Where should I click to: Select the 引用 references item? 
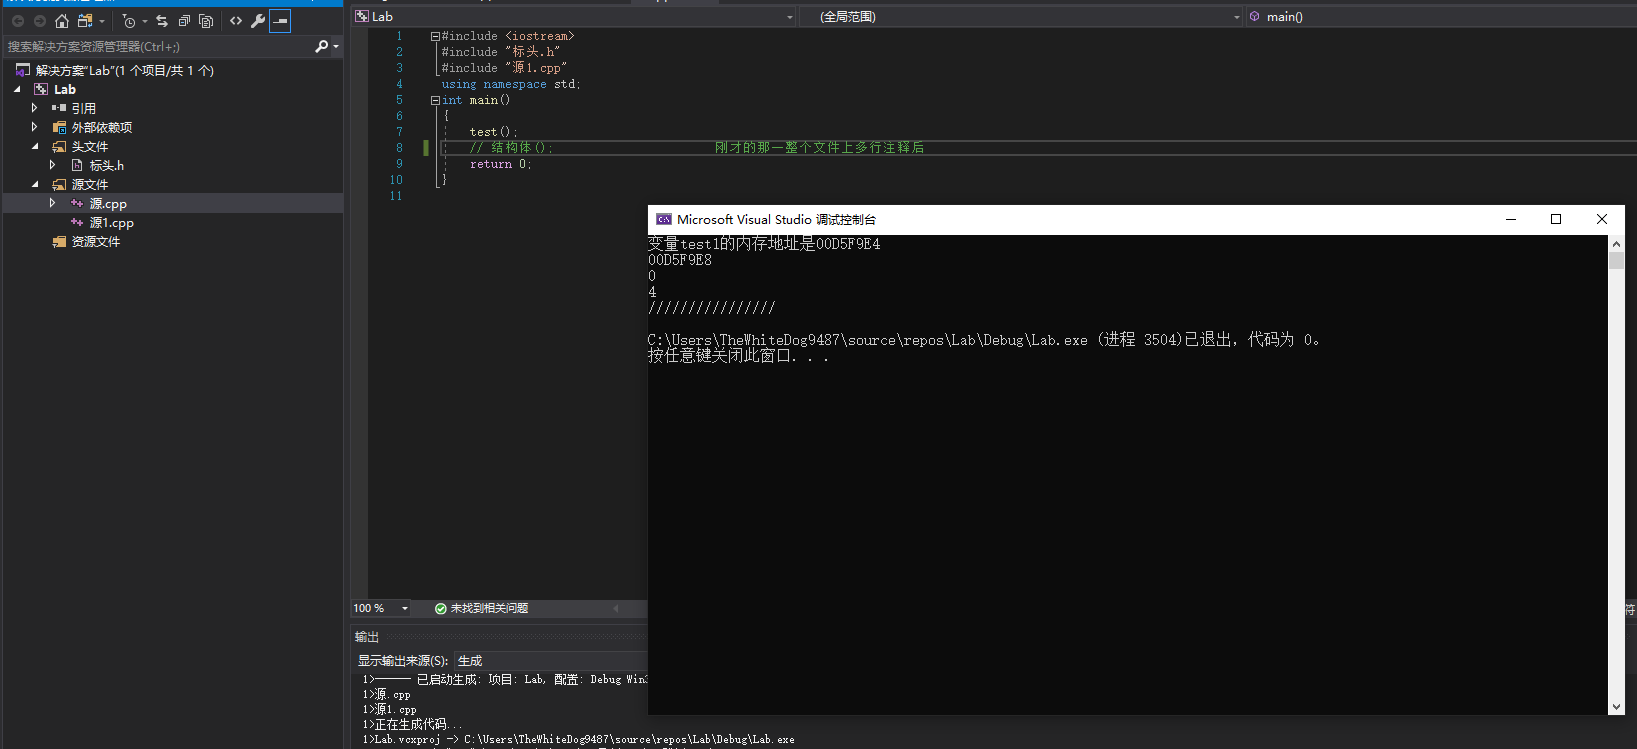coord(83,108)
